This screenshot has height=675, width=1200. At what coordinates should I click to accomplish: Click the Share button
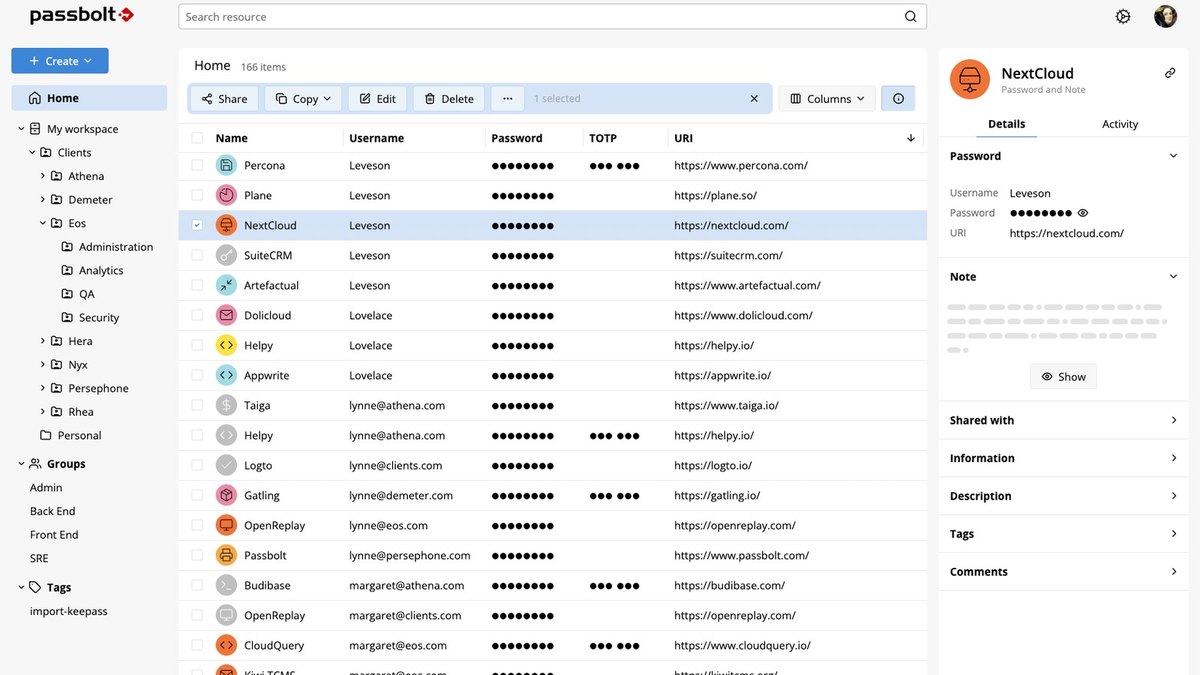click(224, 99)
